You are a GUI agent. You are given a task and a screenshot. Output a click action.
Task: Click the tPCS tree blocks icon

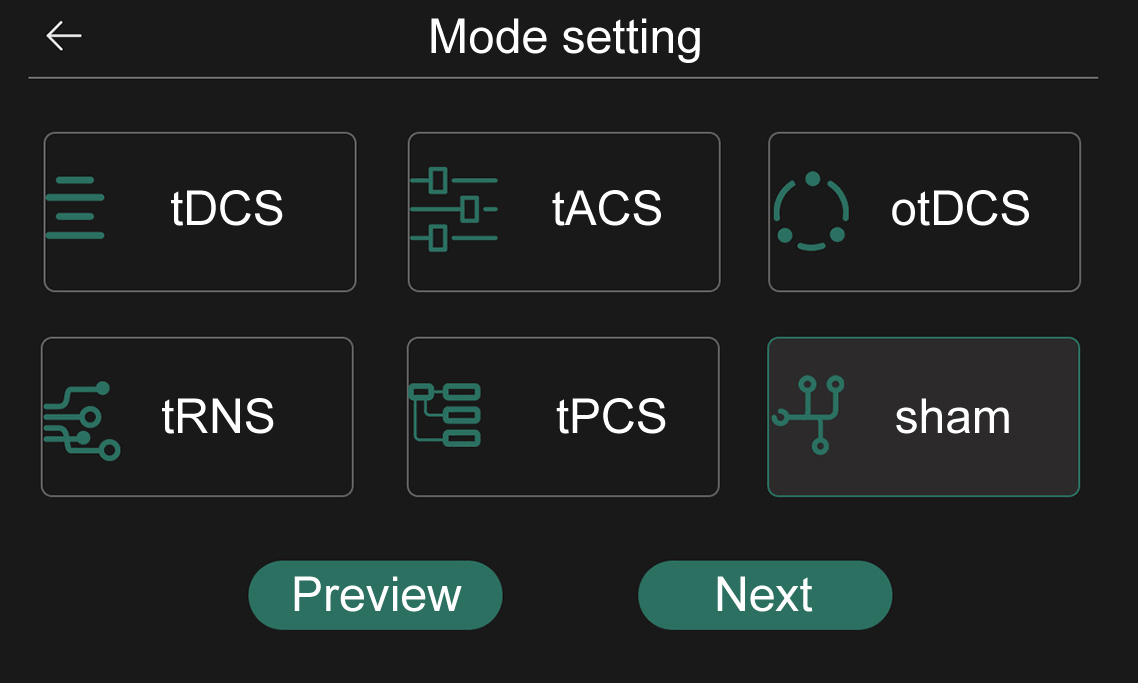pos(445,414)
